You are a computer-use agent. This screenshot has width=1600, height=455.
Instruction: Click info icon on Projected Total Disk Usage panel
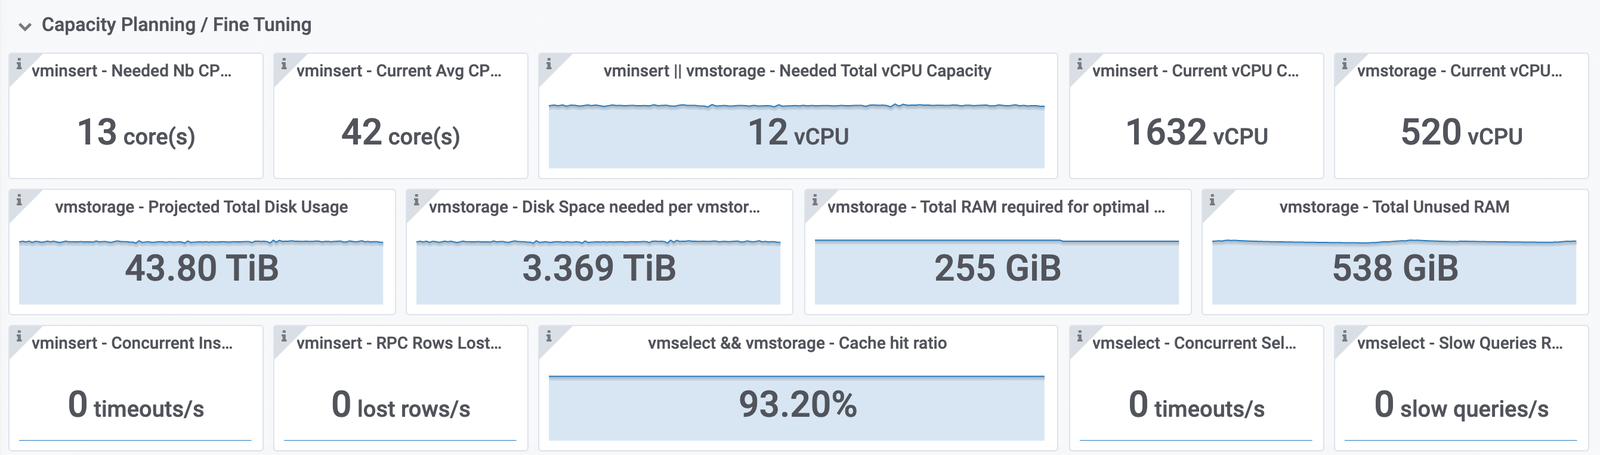(18, 200)
